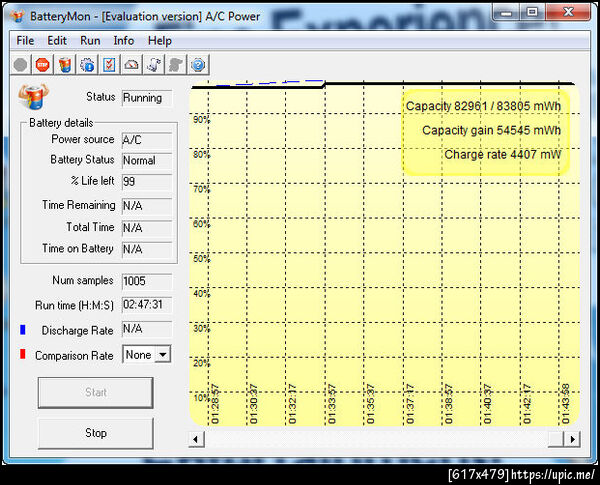
Task: Close the BatteryMon window
Action: coord(568,13)
